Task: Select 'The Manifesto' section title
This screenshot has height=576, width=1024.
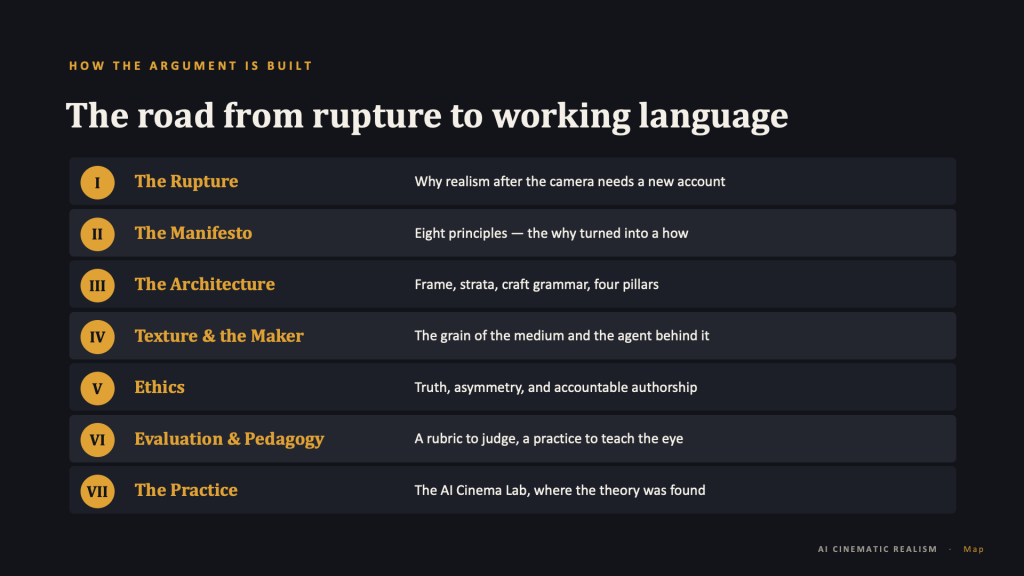Action: coord(193,232)
